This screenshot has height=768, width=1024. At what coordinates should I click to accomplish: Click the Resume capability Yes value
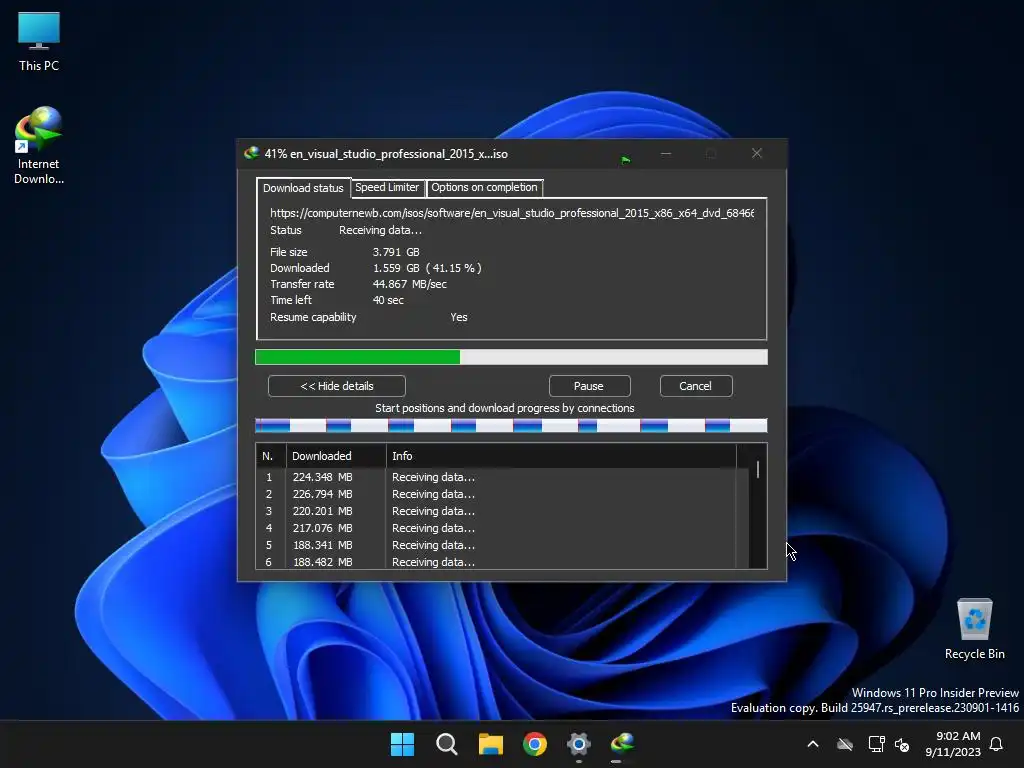(459, 317)
